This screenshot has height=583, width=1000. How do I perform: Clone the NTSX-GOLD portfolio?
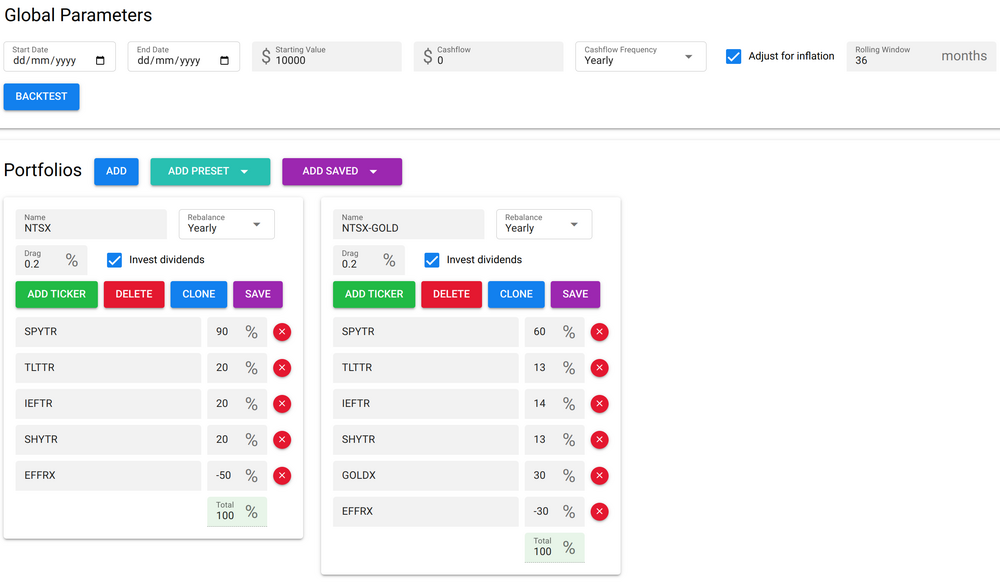516,294
